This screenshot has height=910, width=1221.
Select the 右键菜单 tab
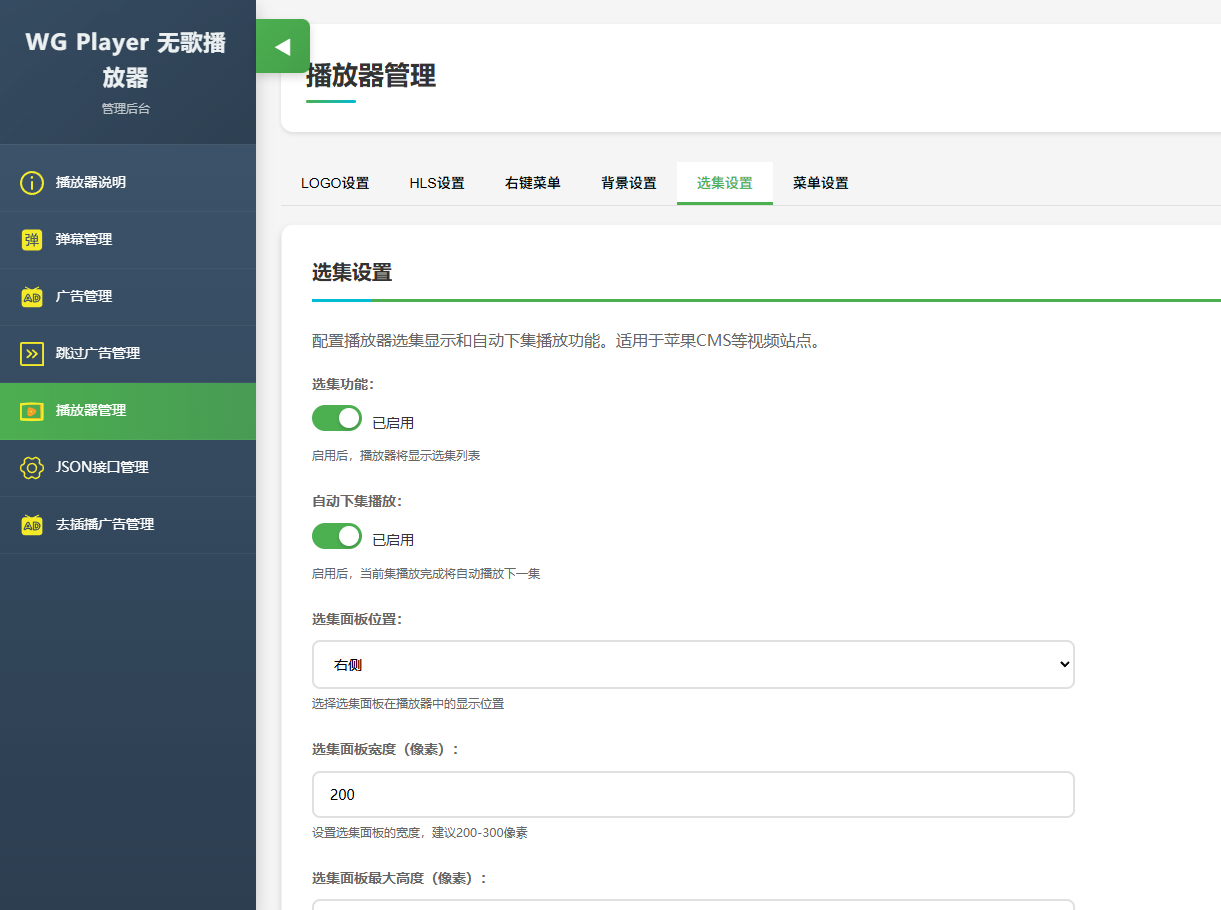(x=532, y=183)
